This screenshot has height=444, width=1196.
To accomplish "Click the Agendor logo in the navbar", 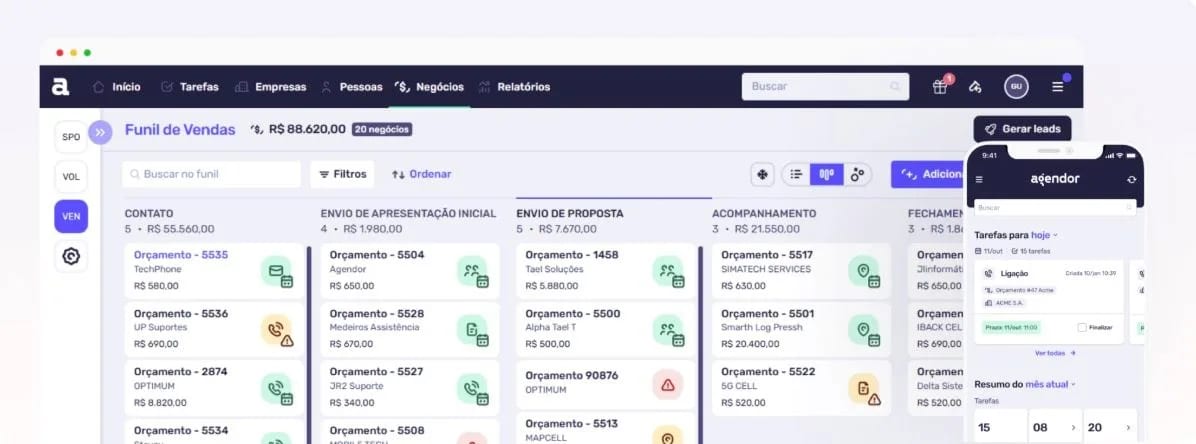I will (x=60, y=87).
